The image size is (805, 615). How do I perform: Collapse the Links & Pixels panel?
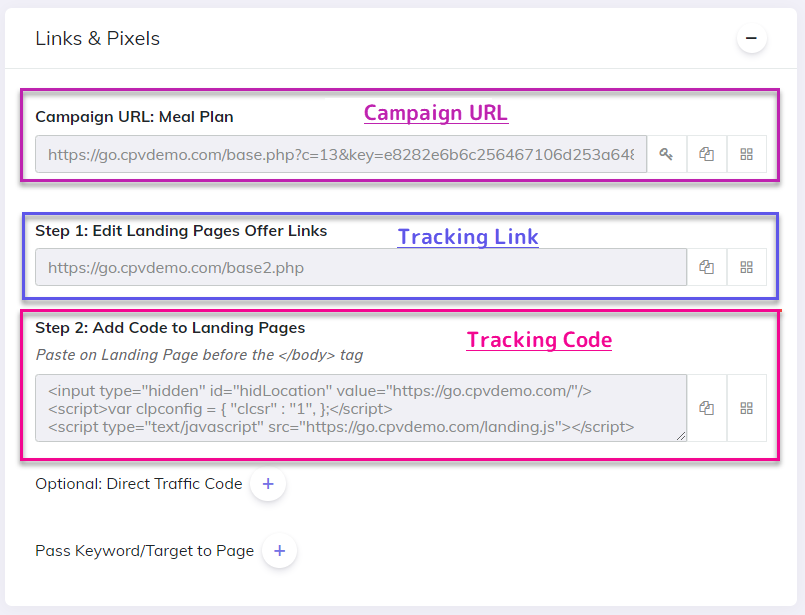coord(751,37)
